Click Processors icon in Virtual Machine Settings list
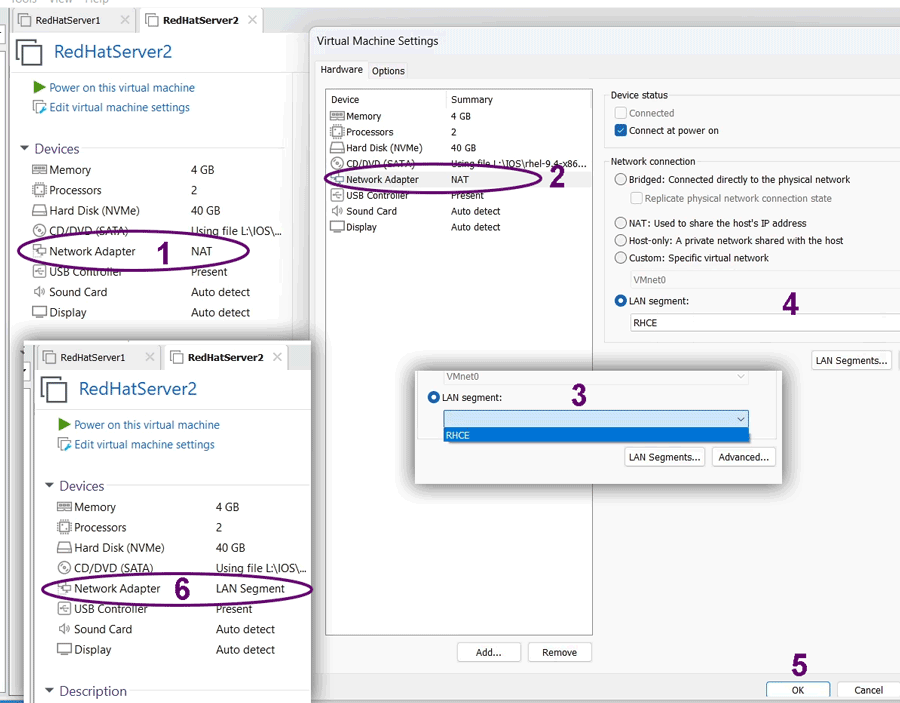The image size is (900, 703). 337,131
